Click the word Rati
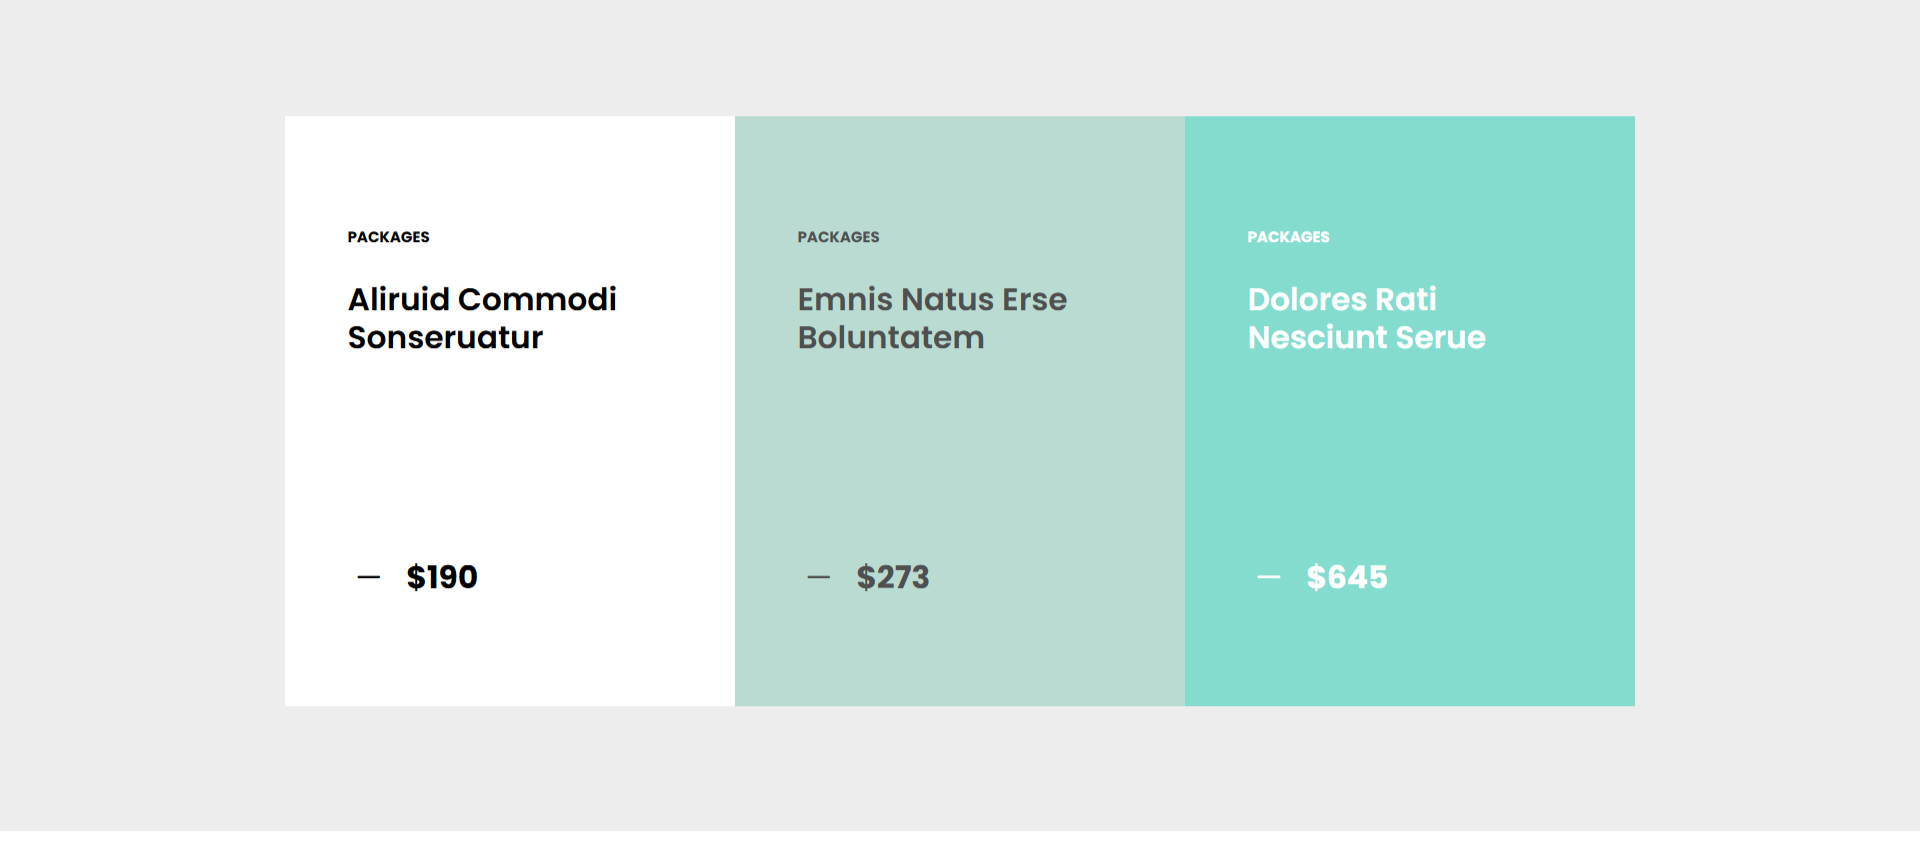Screen dimensions: 1920x859 point(1406,299)
